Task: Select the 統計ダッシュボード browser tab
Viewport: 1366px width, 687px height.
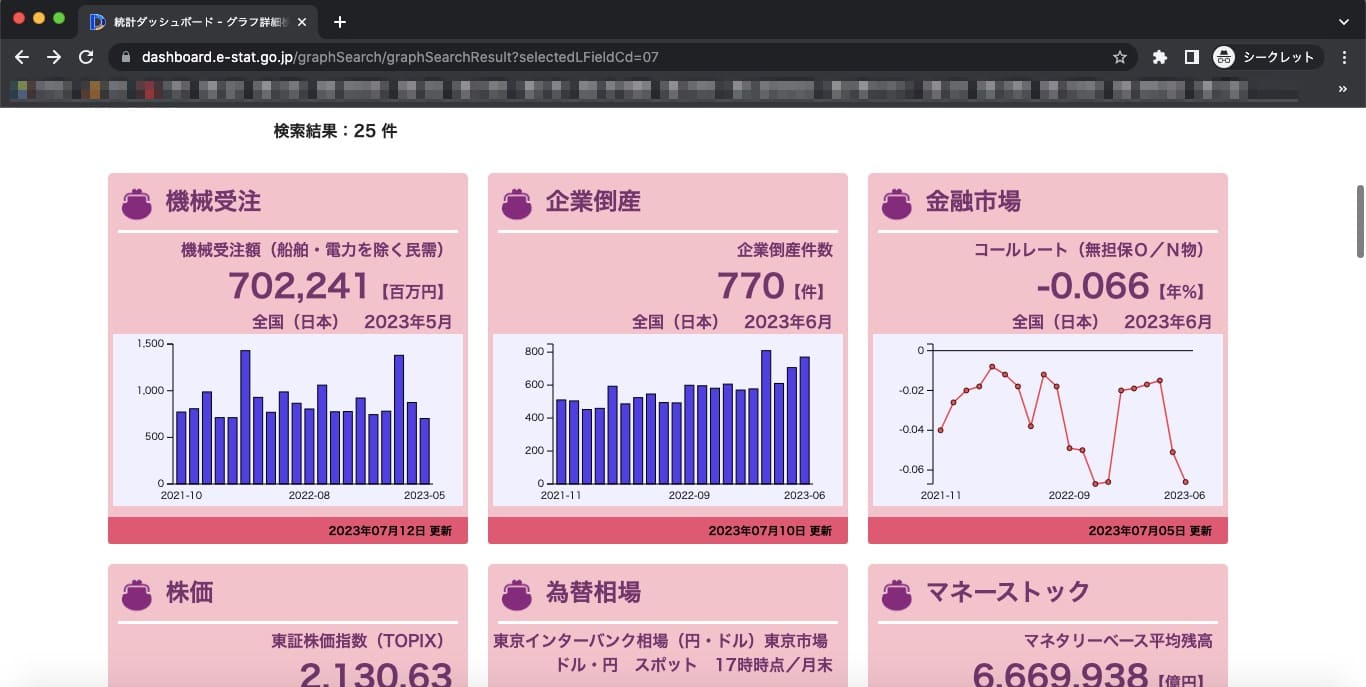Action: click(196, 22)
